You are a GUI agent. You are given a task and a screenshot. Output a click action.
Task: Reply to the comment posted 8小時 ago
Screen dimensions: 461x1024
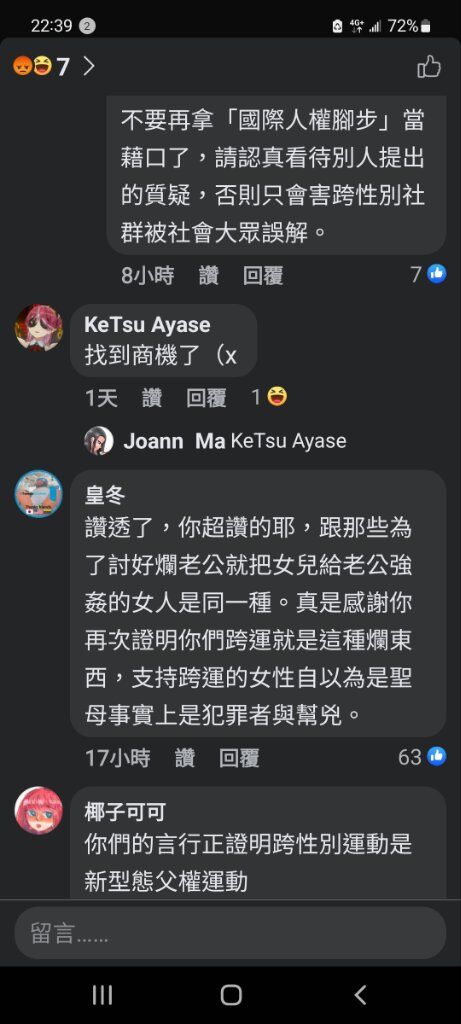pos(262,276)
